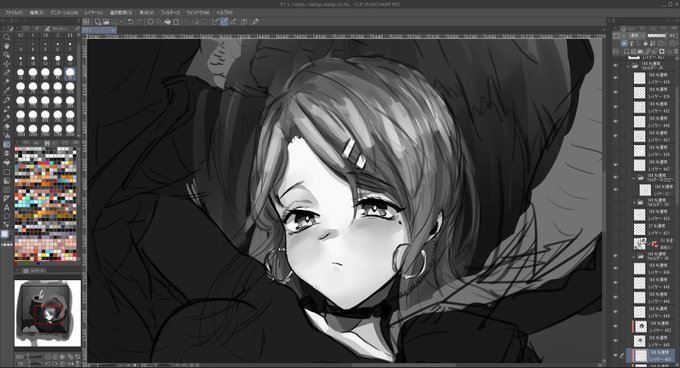
Task: Select the Text tool with the A icon
Action: click(7, 207)
